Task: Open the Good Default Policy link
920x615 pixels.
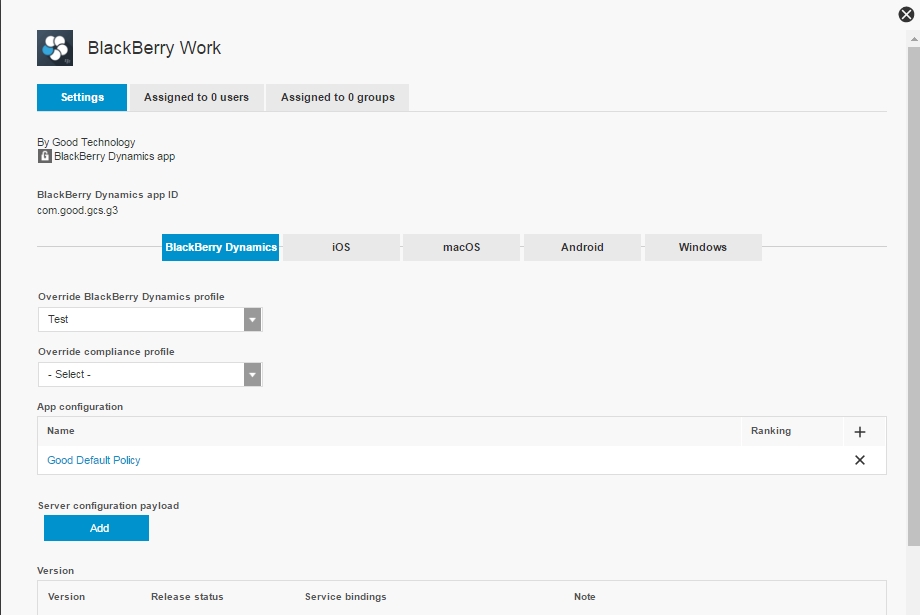Action: point(94,460)
